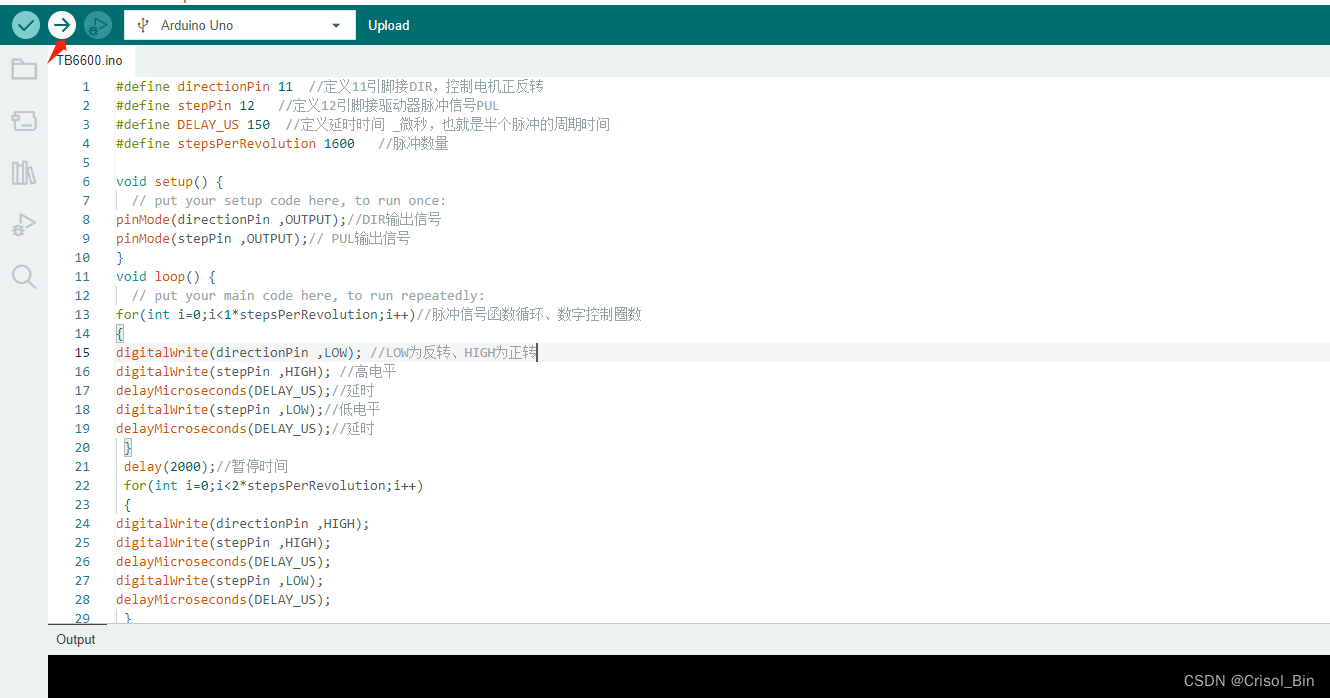This screenshot has width=1330, height=698.
Task: Open the Debug sidebar panel
Action: (23, 224)
